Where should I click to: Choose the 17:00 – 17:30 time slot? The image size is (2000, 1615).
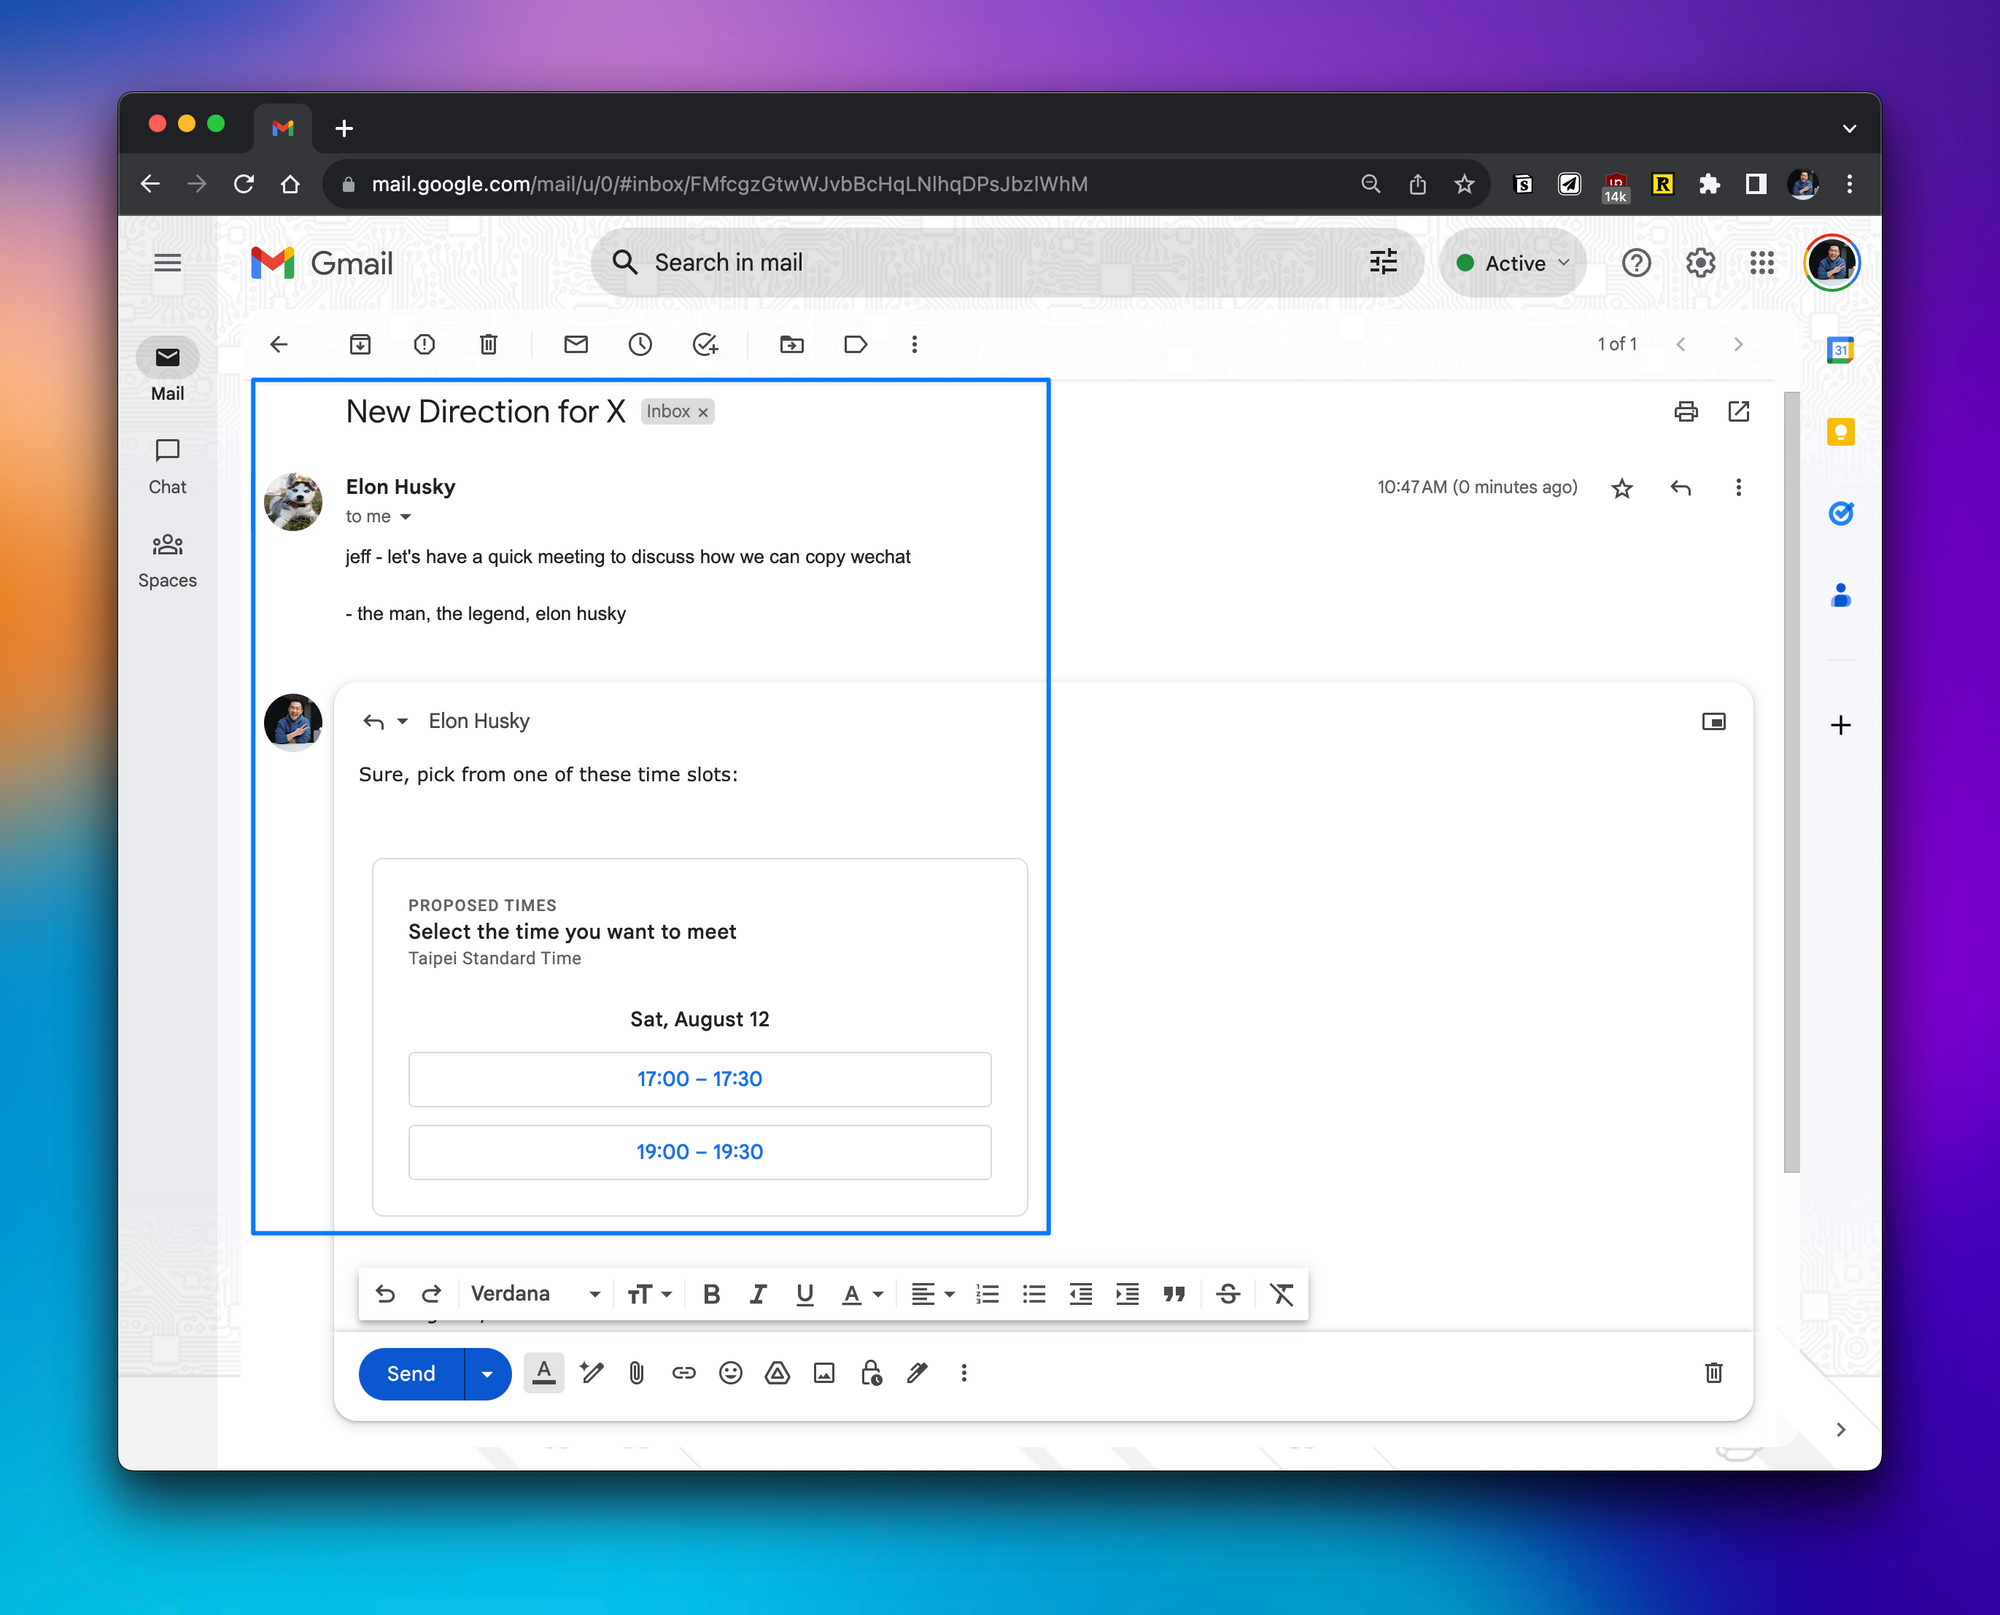pos(700,1079)
